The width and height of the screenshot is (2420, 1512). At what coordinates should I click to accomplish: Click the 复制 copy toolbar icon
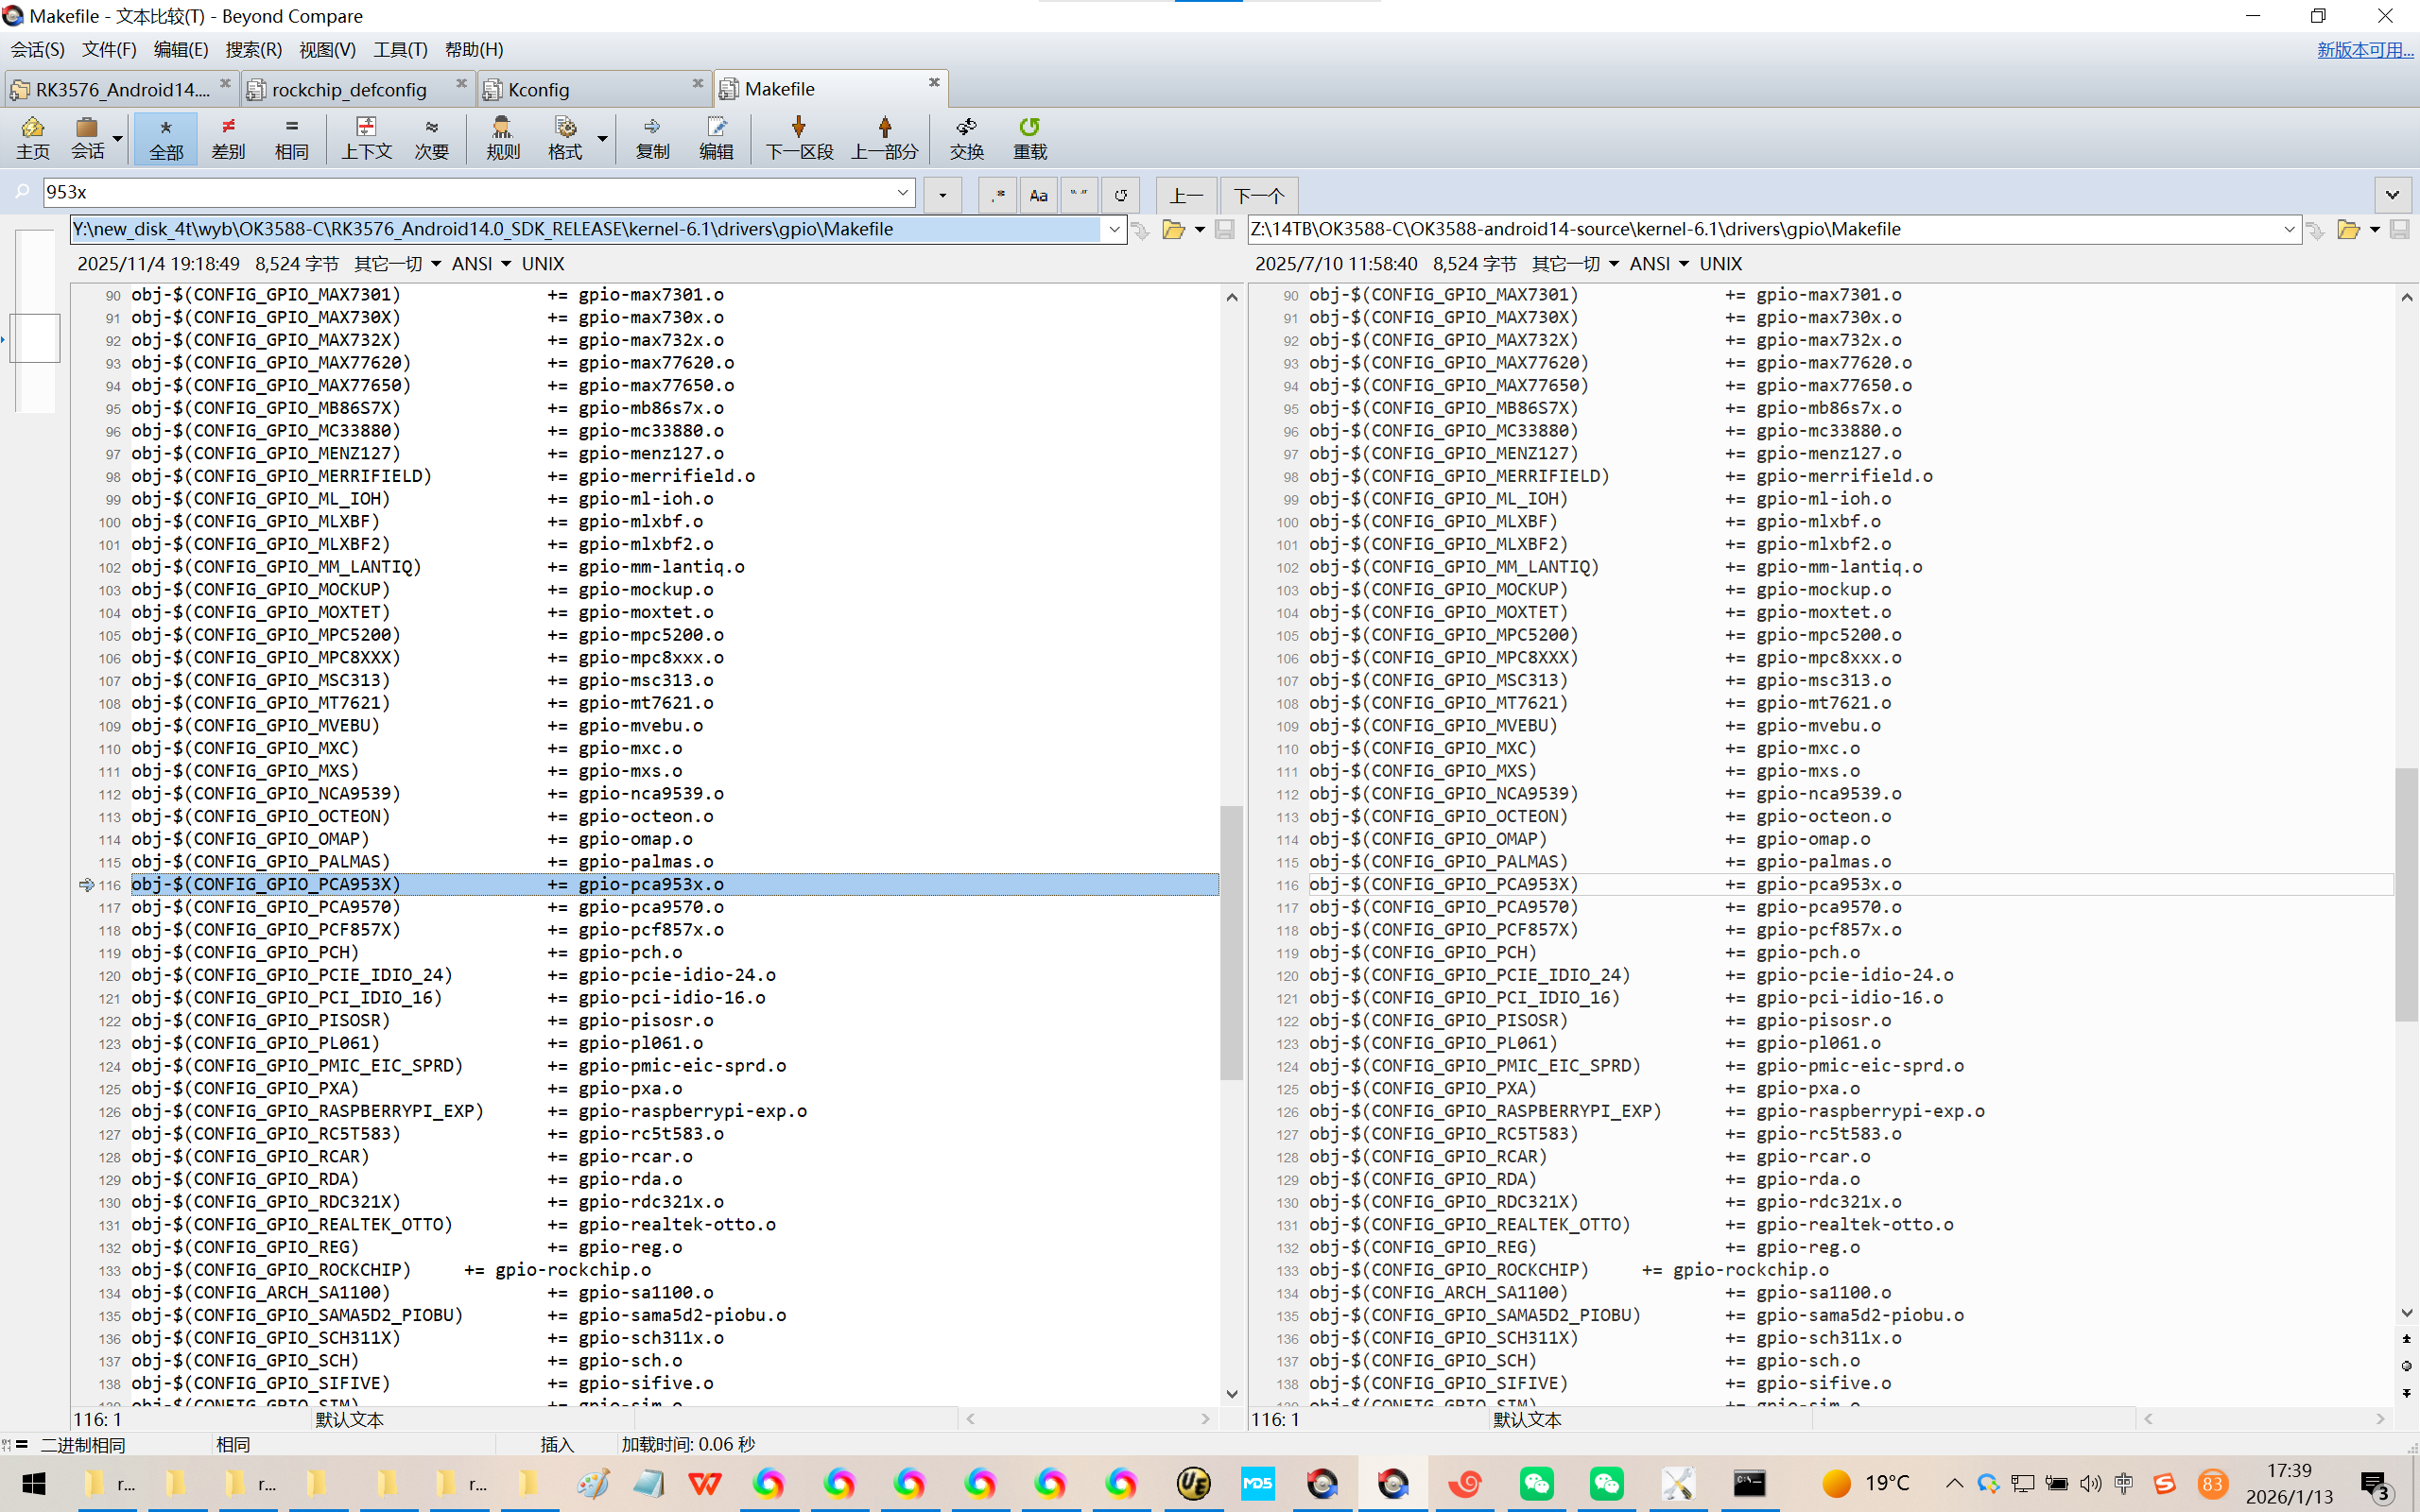click(x=652, y=137)
